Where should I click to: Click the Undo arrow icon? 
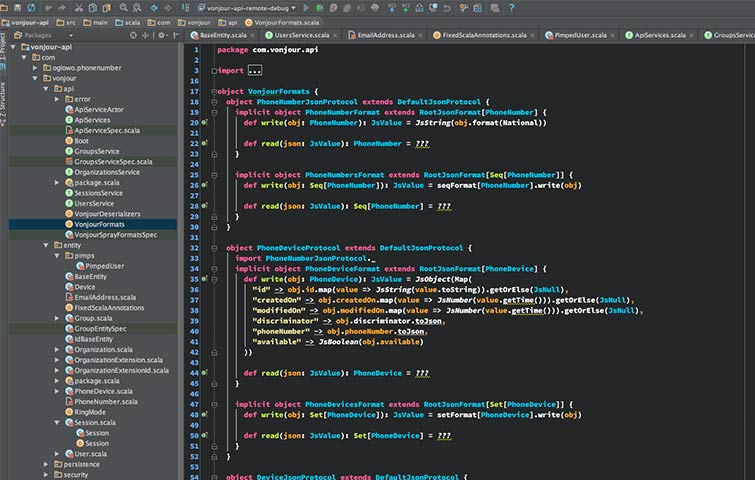[48, 8]
